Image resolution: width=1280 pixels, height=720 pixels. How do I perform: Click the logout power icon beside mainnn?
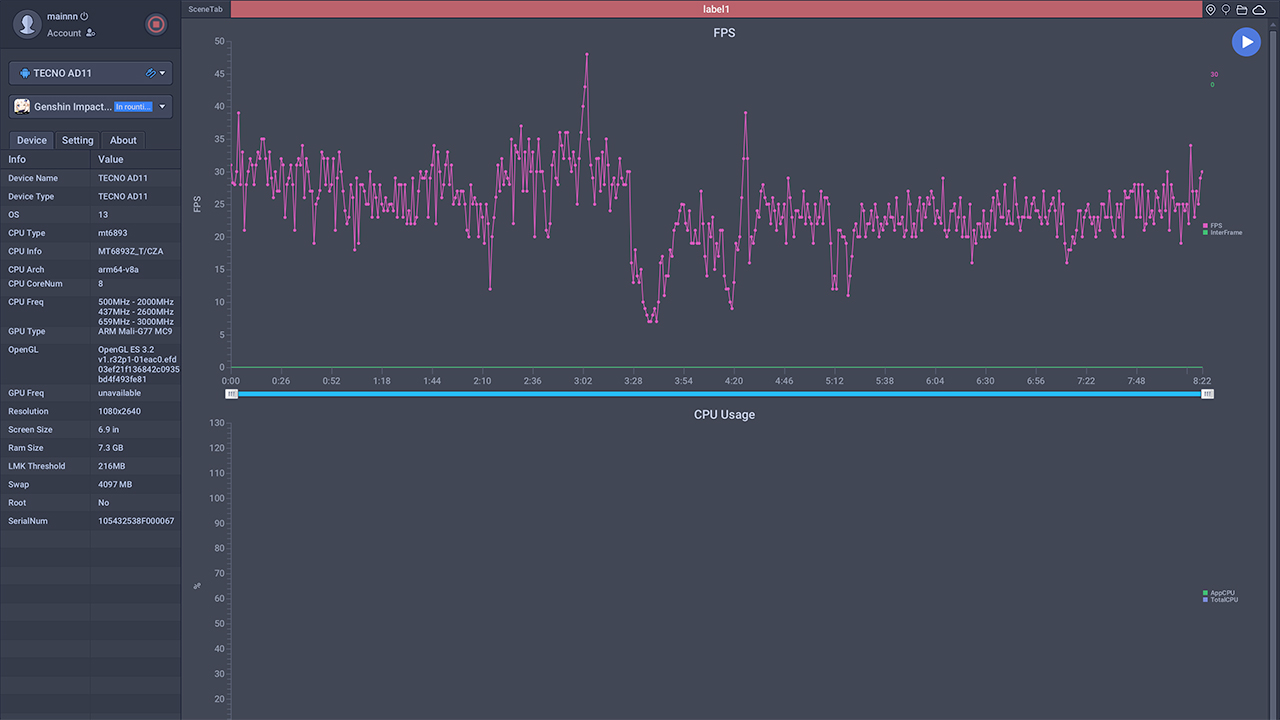84,16
